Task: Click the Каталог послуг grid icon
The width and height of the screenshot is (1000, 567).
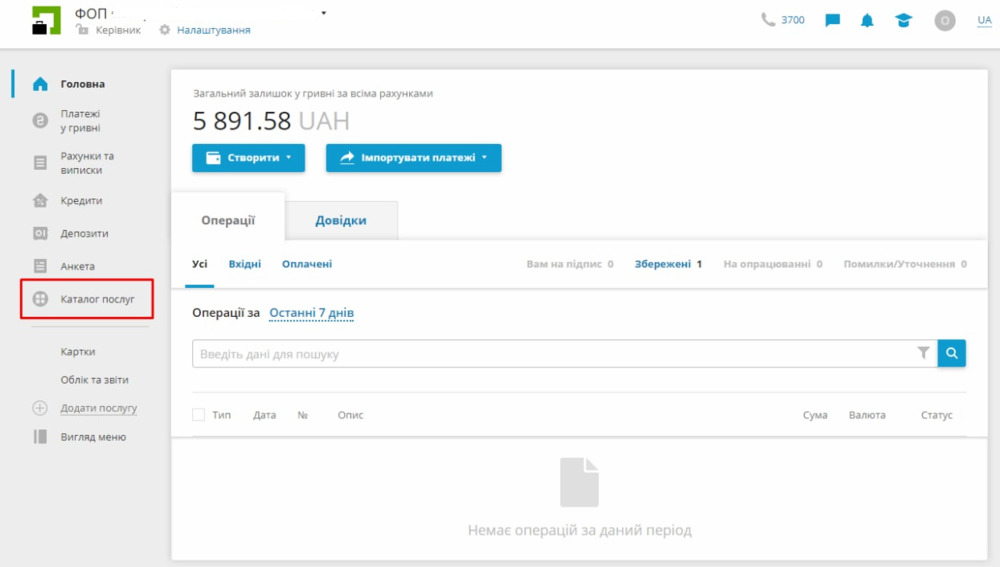Action: (x=40, y=299)
